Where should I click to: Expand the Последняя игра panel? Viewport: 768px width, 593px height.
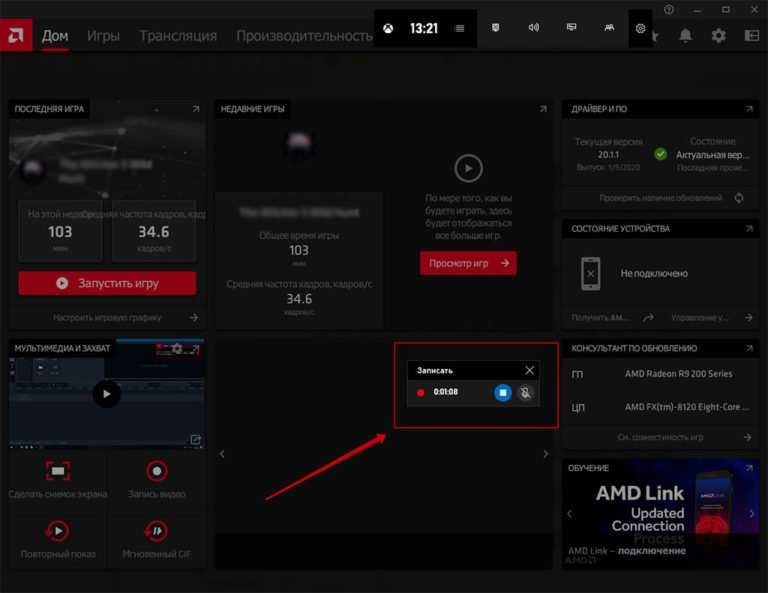click(196, 109)
